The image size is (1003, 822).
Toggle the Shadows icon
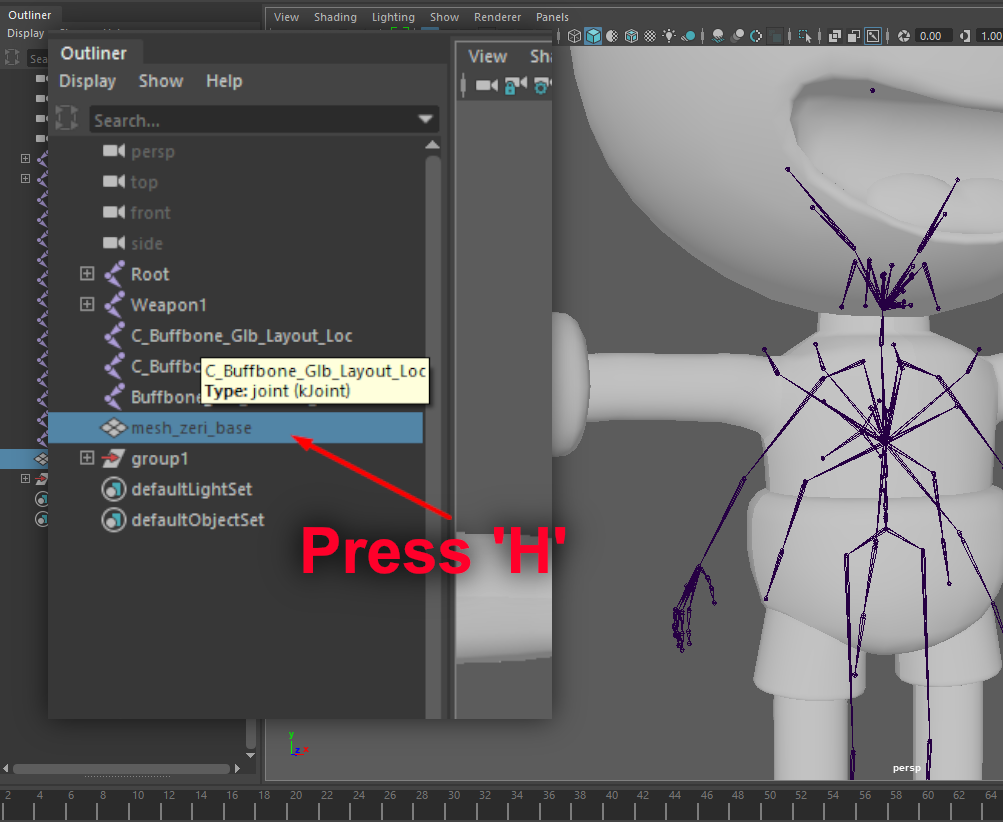tap(688, 36)
